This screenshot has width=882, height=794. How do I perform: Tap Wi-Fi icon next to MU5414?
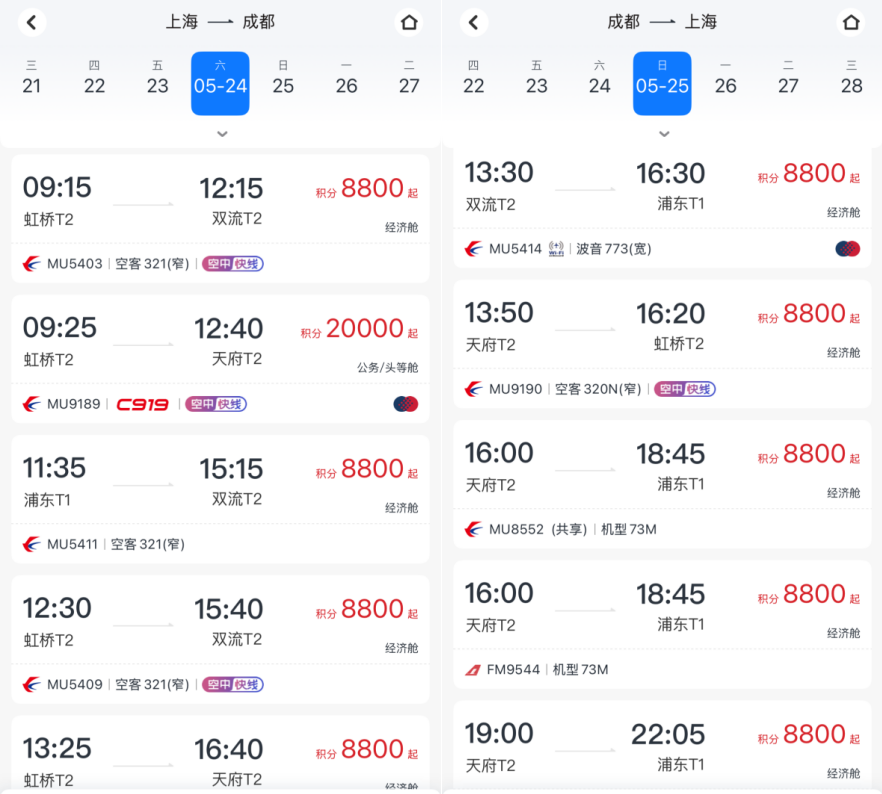[556, 249]
